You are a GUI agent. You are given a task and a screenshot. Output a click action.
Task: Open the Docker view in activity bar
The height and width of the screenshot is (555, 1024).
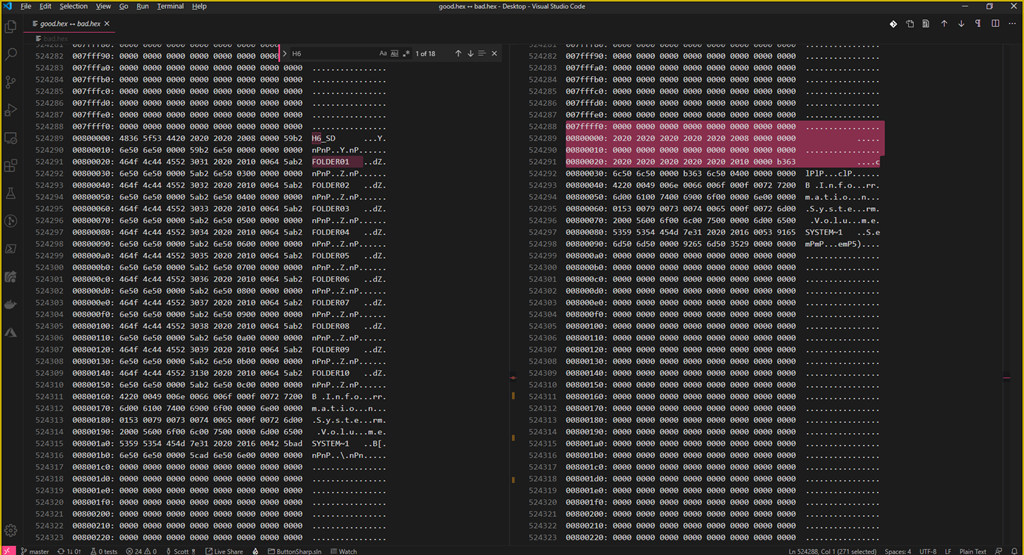[x=11, y=304]
